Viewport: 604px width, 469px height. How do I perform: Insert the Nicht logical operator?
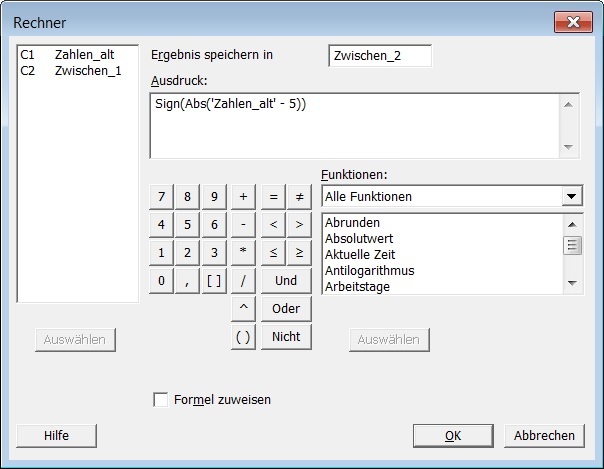pyautogui.click(x=286, y=337)
